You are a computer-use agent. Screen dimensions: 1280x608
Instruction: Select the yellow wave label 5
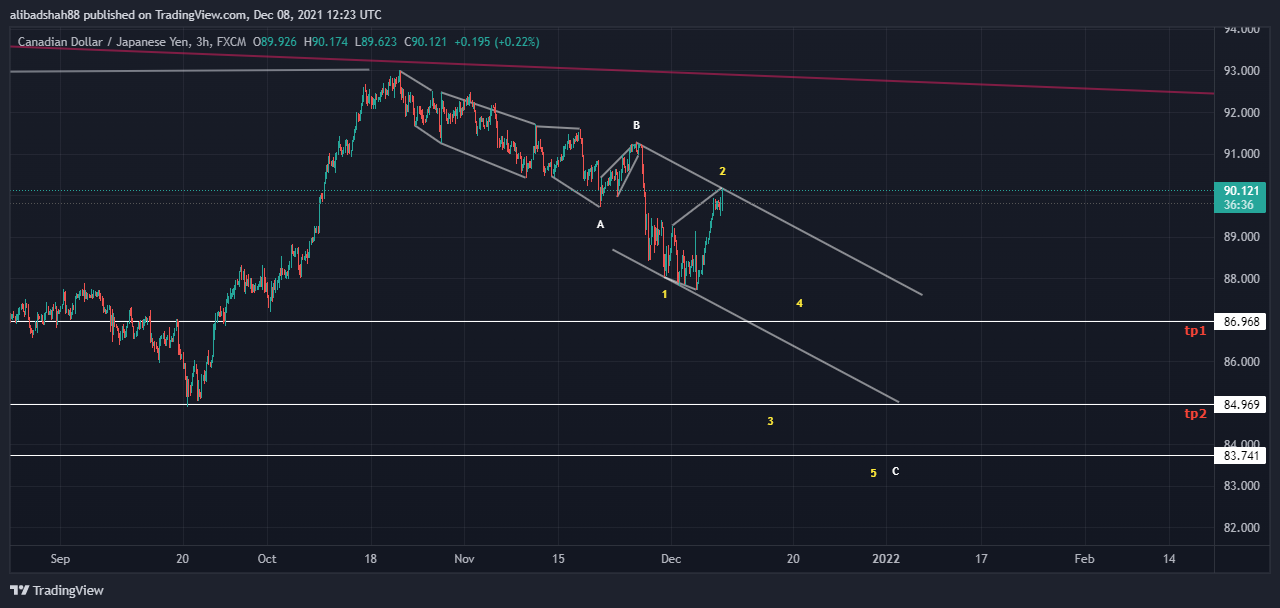[x=873, y=473]
